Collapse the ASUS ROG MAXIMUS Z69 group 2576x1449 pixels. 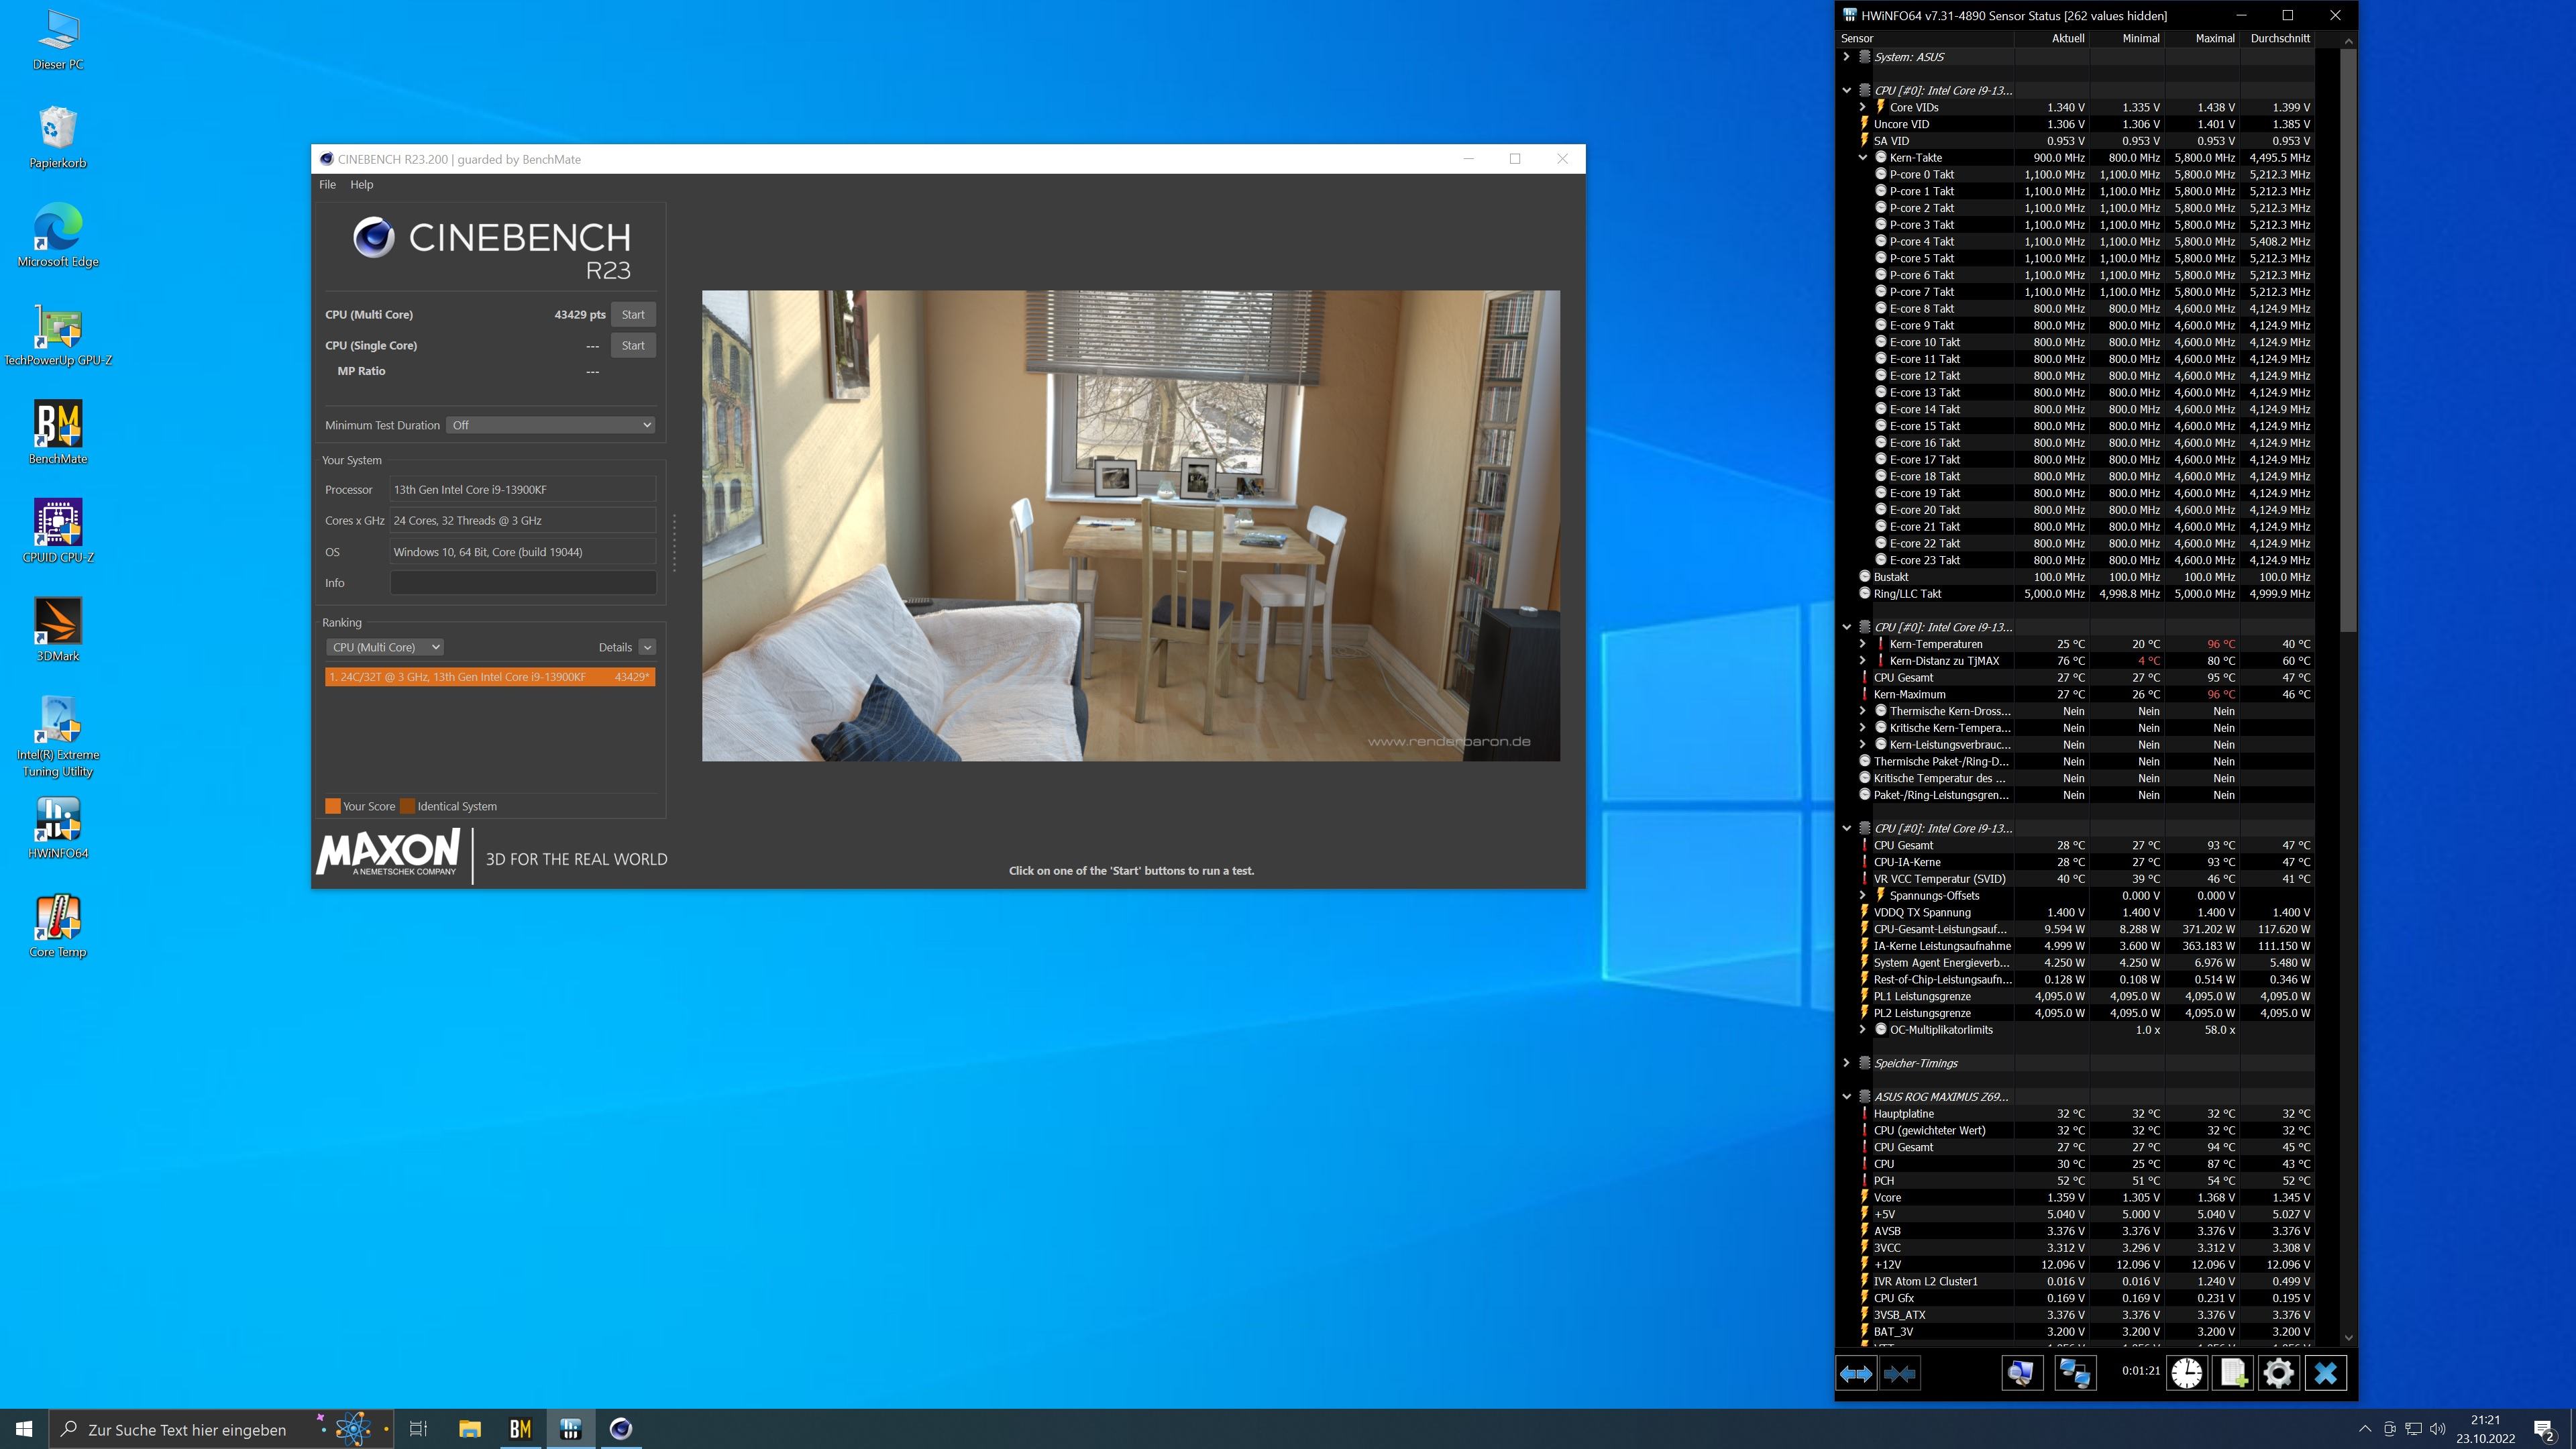point(1847,1097)
